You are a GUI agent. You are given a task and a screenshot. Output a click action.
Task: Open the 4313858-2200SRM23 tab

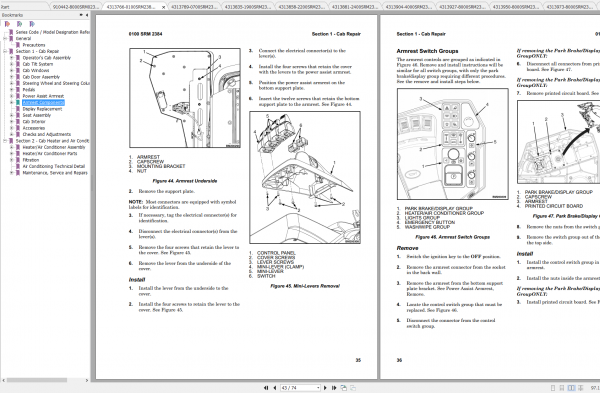coord(301,7)
